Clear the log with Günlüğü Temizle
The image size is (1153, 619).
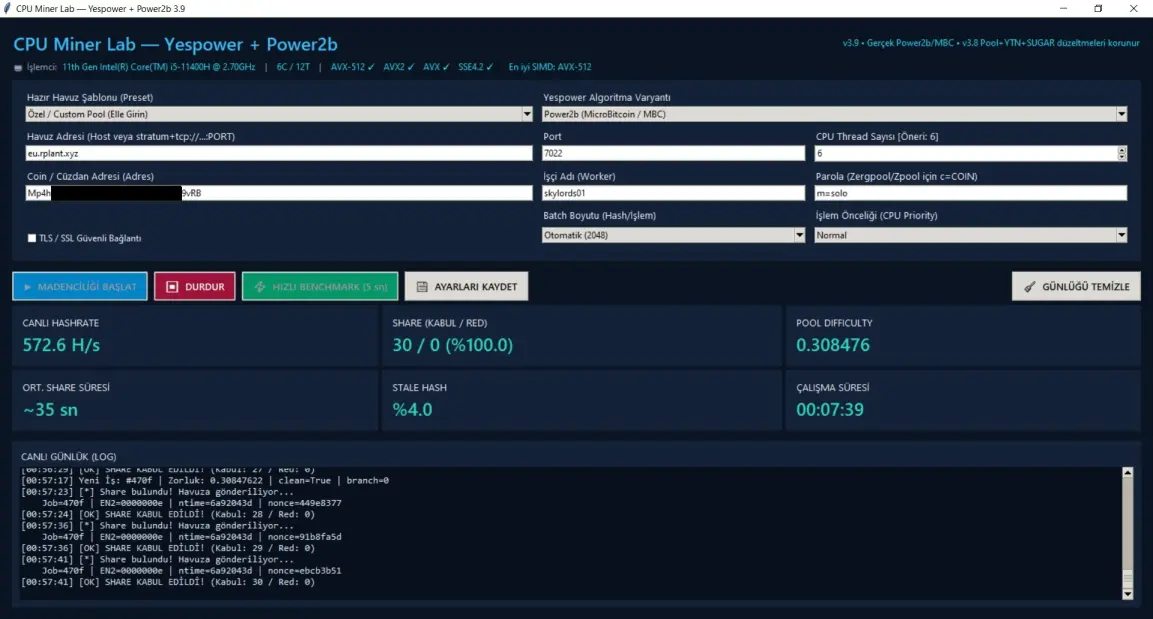pos(1076,287)
